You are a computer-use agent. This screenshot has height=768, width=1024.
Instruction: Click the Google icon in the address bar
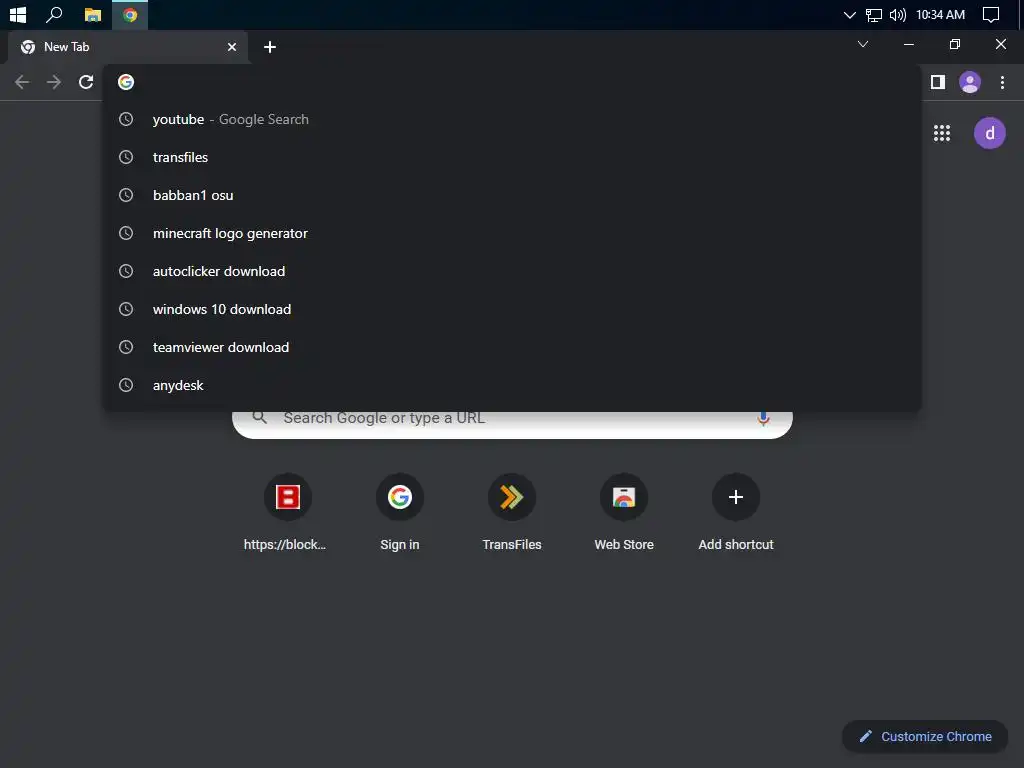pyautogui.click(x=126, y=82)
